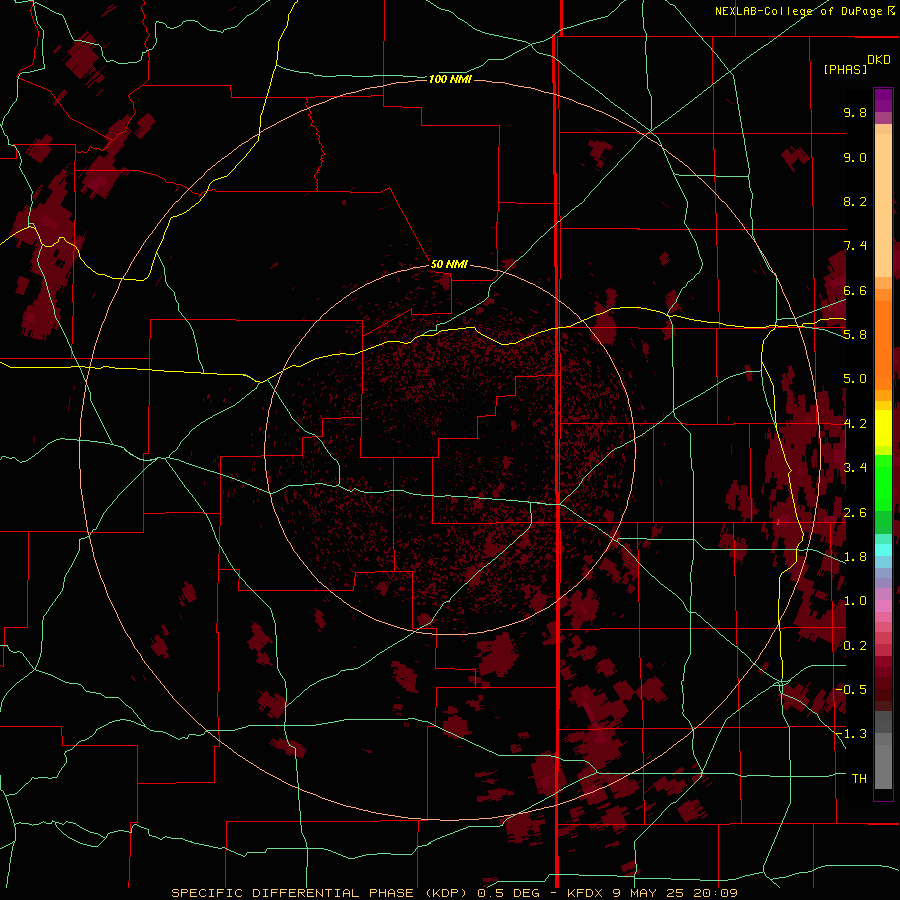Viewport: 900px width, 900px height.
Task: Click the [PHAS] label near the legend
Action: tap(845, 69)
